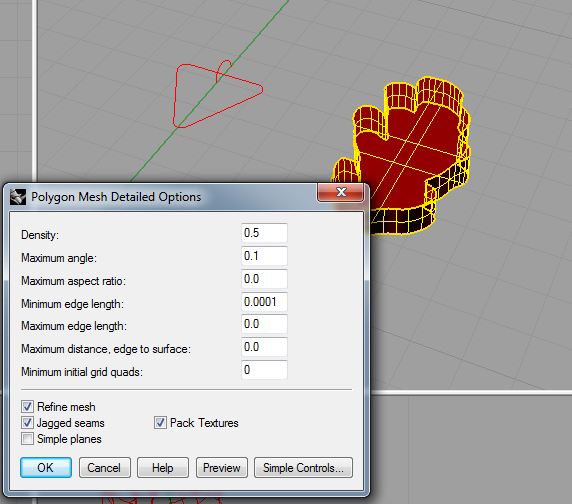Cancel the mesh options dialog

coord(105,468)
